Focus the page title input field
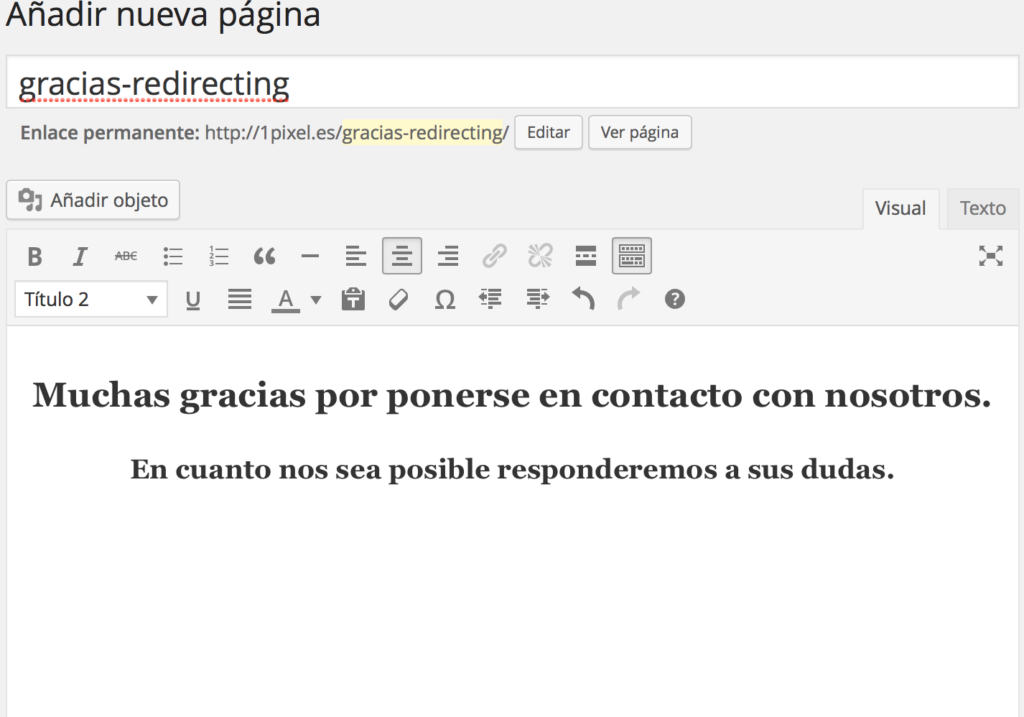1024x717 pixels. [x=512, y=82]
